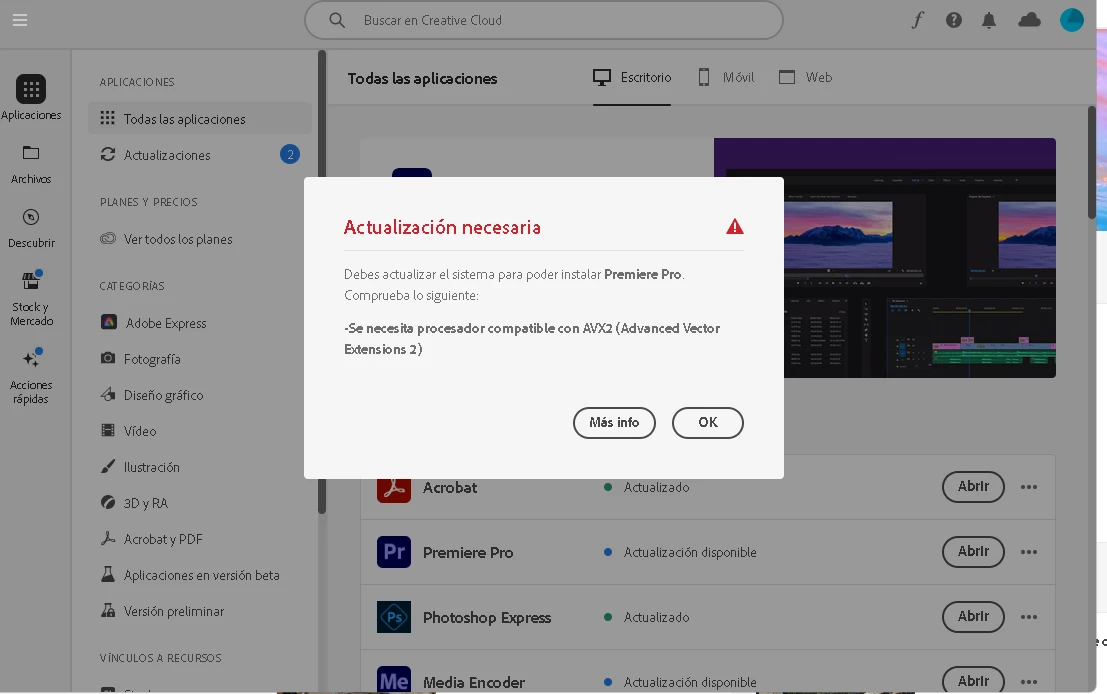This screenshot has height=694, width=1107.
Task: Open Stock y Mercado in left rail
Action: pos(31,299)
